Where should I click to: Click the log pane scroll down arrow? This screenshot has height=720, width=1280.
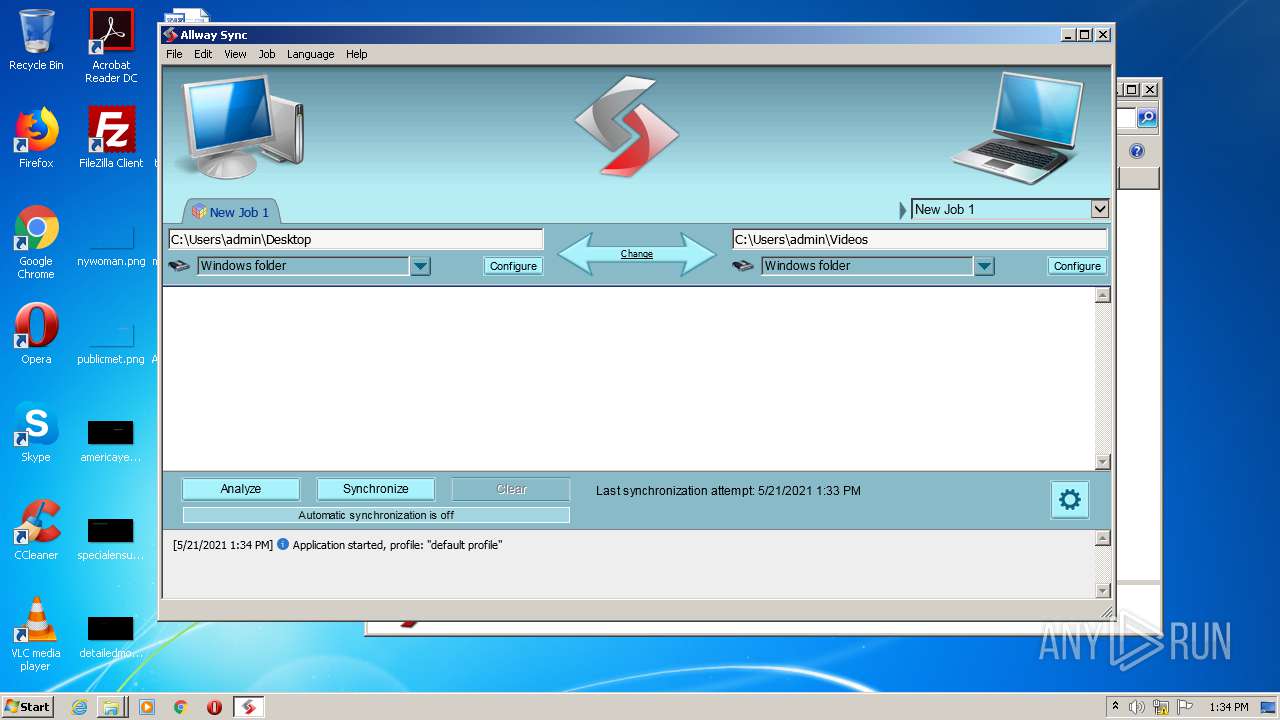pyautogui.click(x=1103, y=591)
